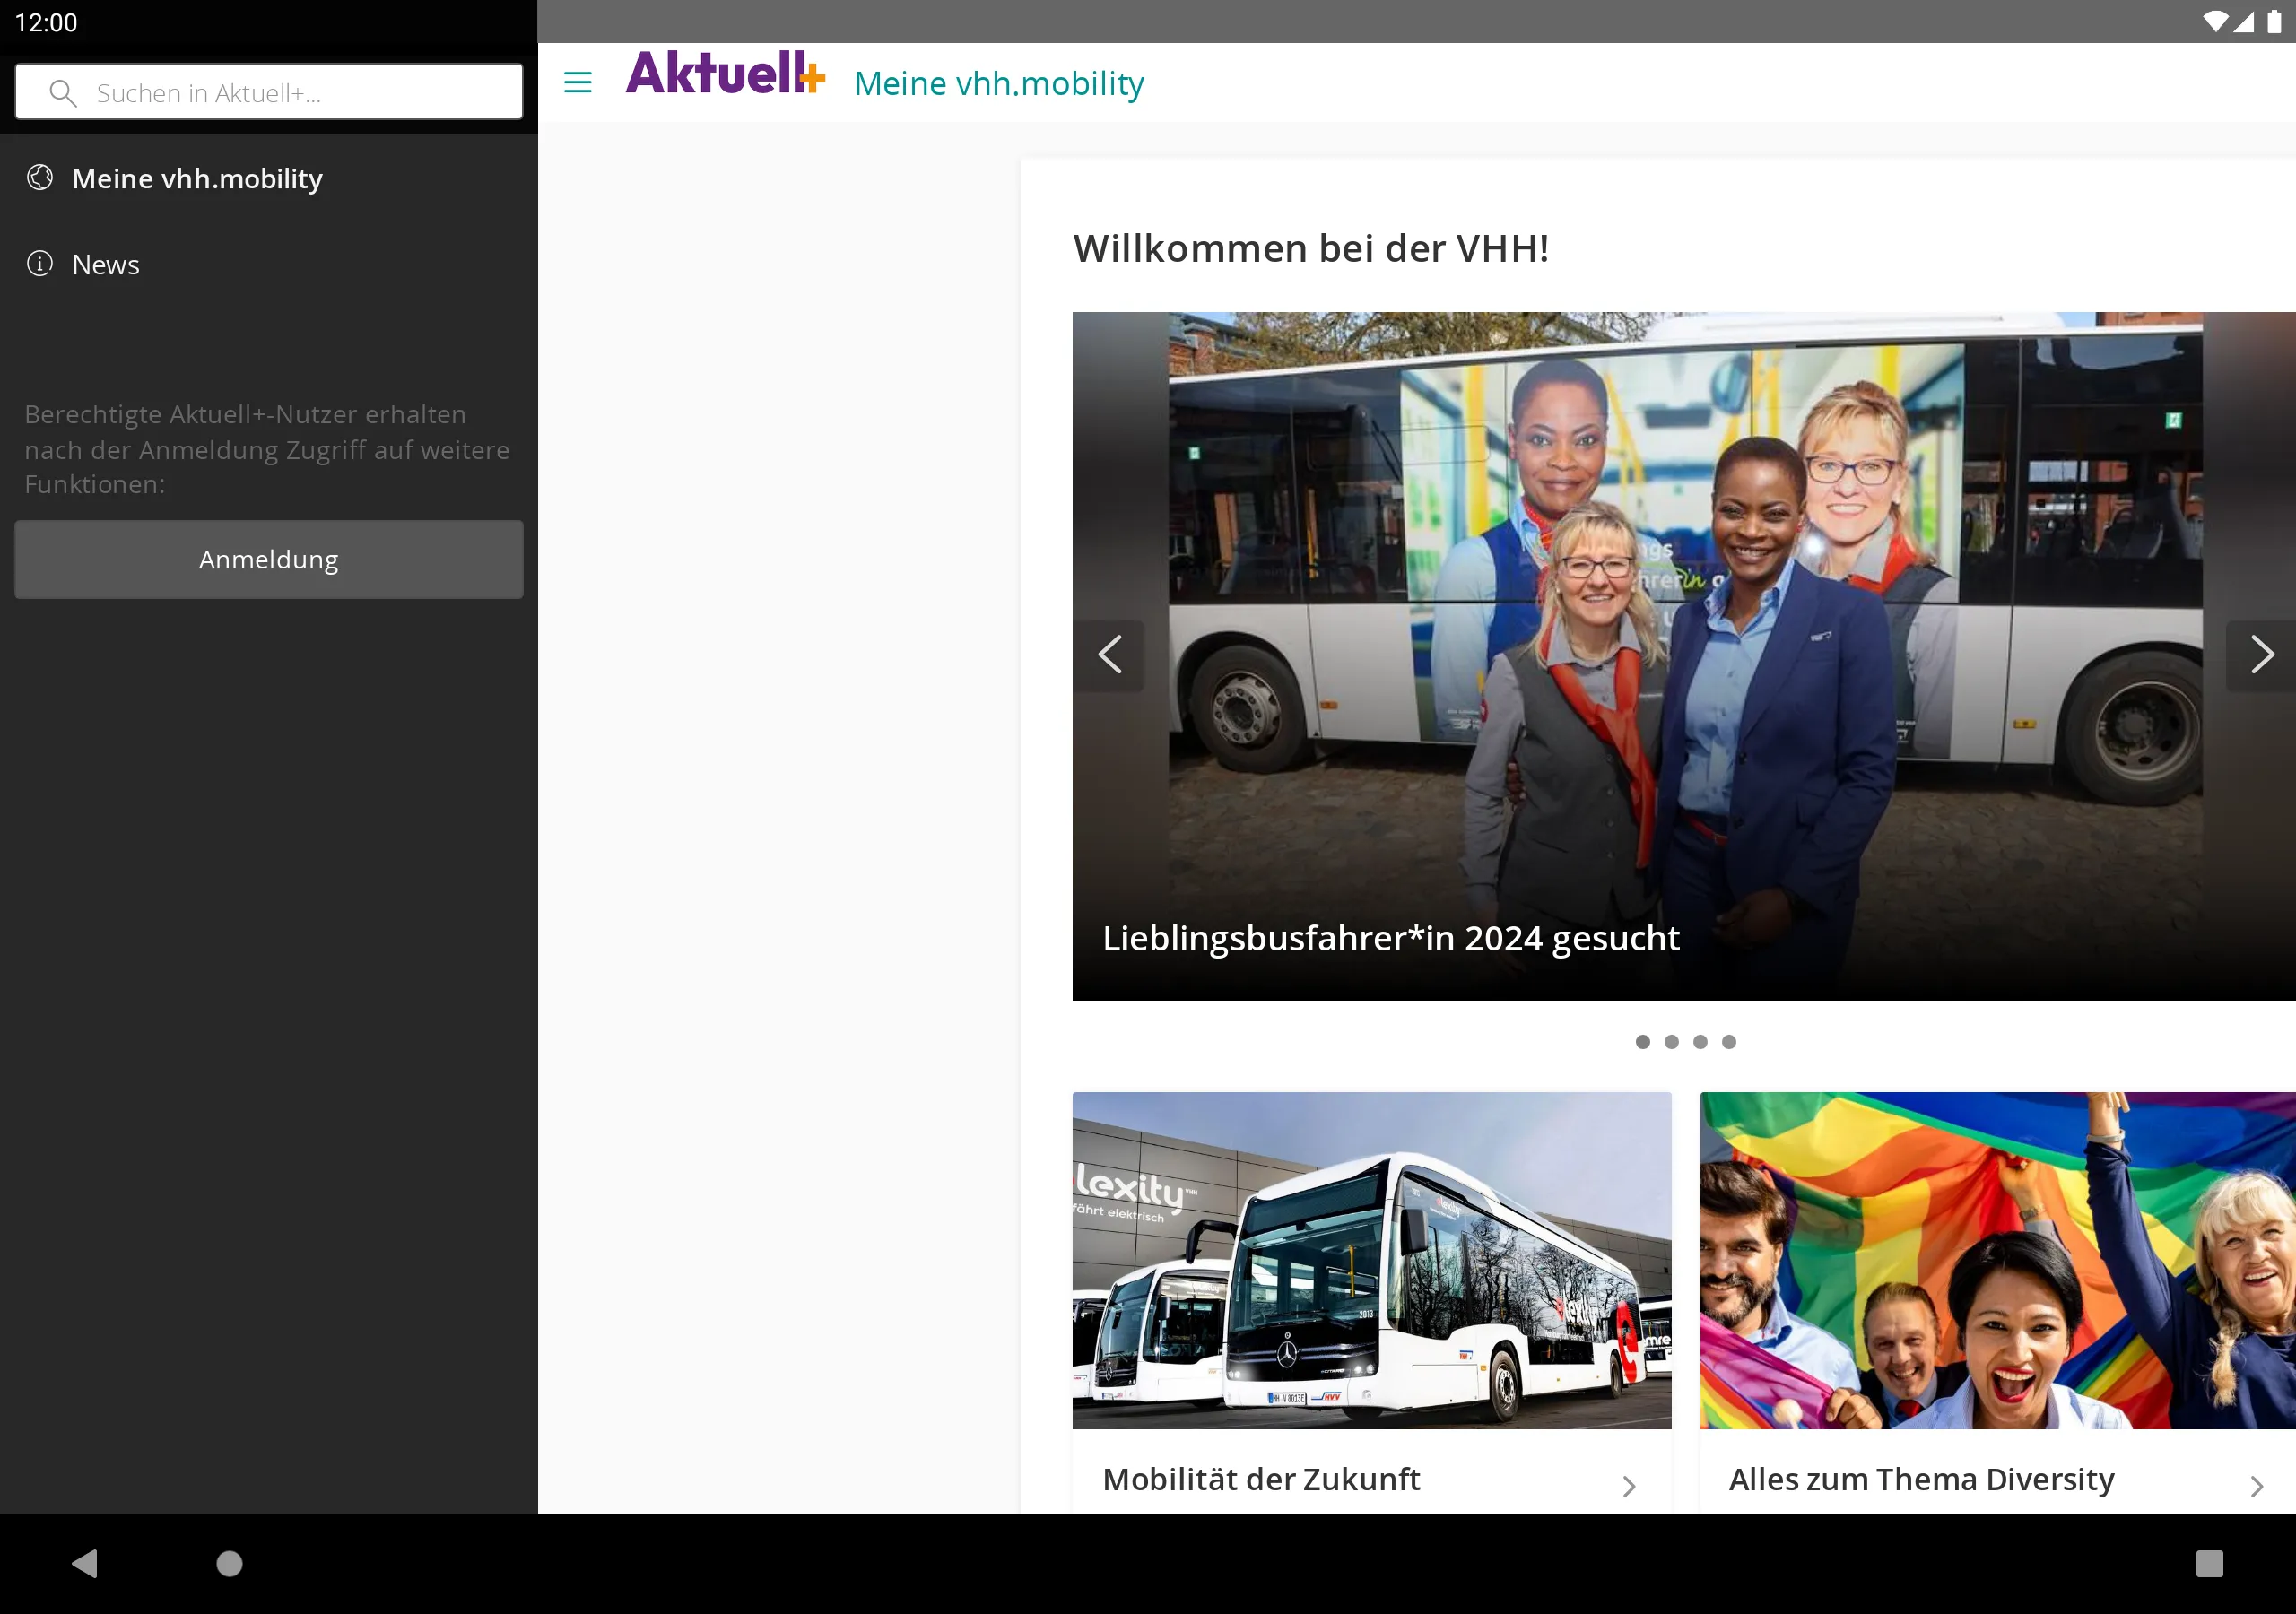Click the Wi-Fi status icon
The height and width of the screenshot is (1614, 2296).
[2215, 21]
